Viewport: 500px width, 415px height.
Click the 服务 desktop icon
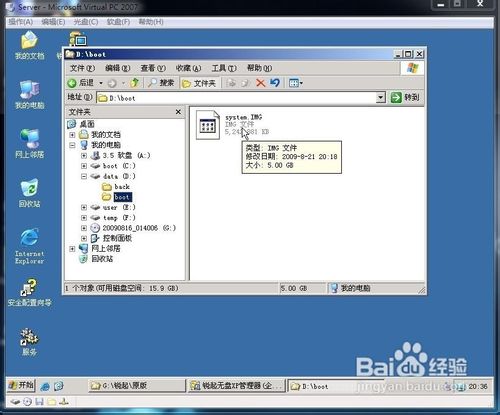(x=29, y=342)
